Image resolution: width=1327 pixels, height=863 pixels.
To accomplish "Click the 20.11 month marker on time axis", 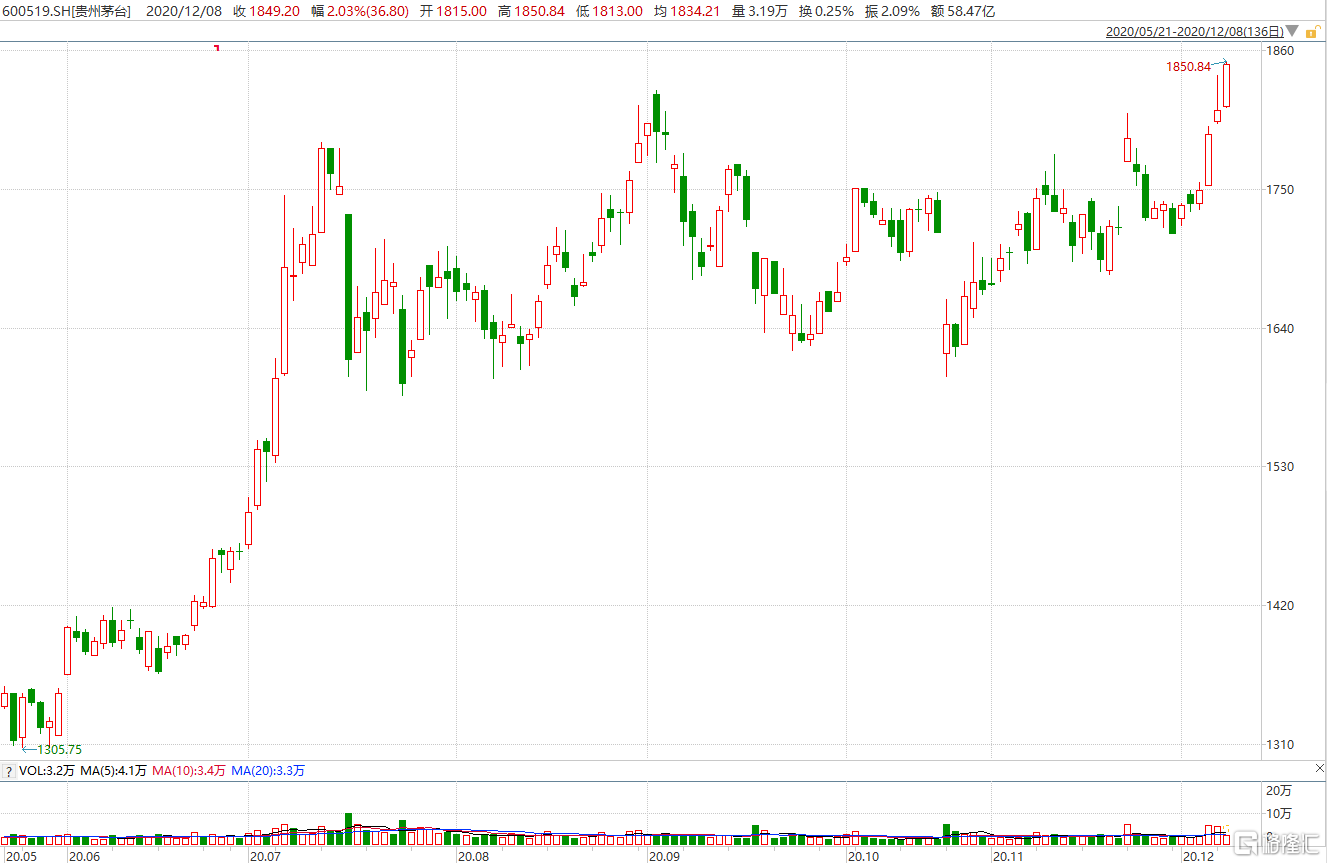I will click(1009, 856).
